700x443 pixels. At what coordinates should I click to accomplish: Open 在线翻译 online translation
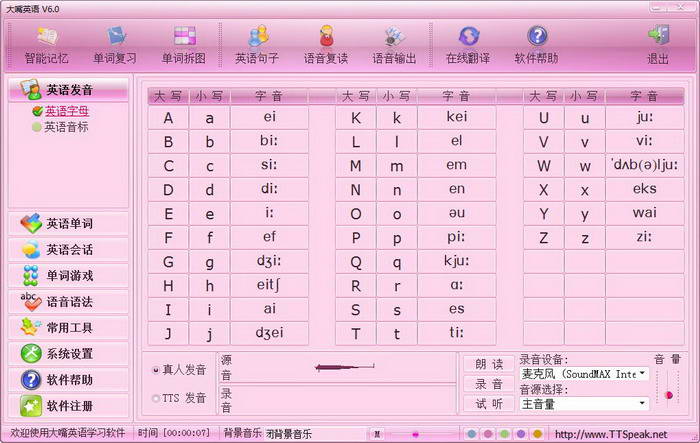469,43
